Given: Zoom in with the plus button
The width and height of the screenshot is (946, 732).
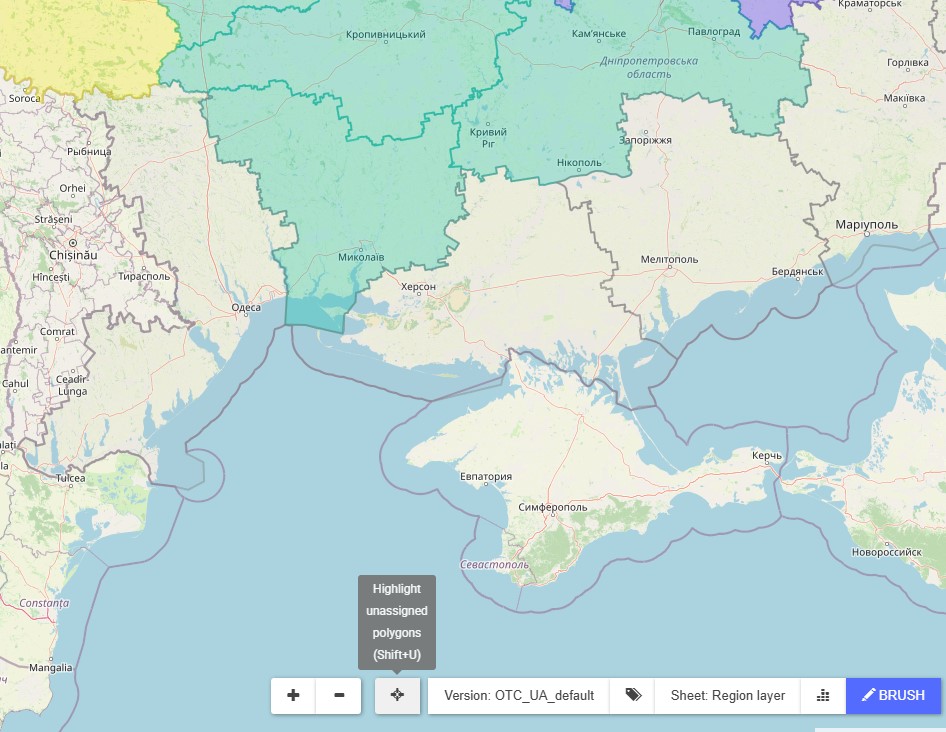Looking at the screenshot, I should point(293,695).
